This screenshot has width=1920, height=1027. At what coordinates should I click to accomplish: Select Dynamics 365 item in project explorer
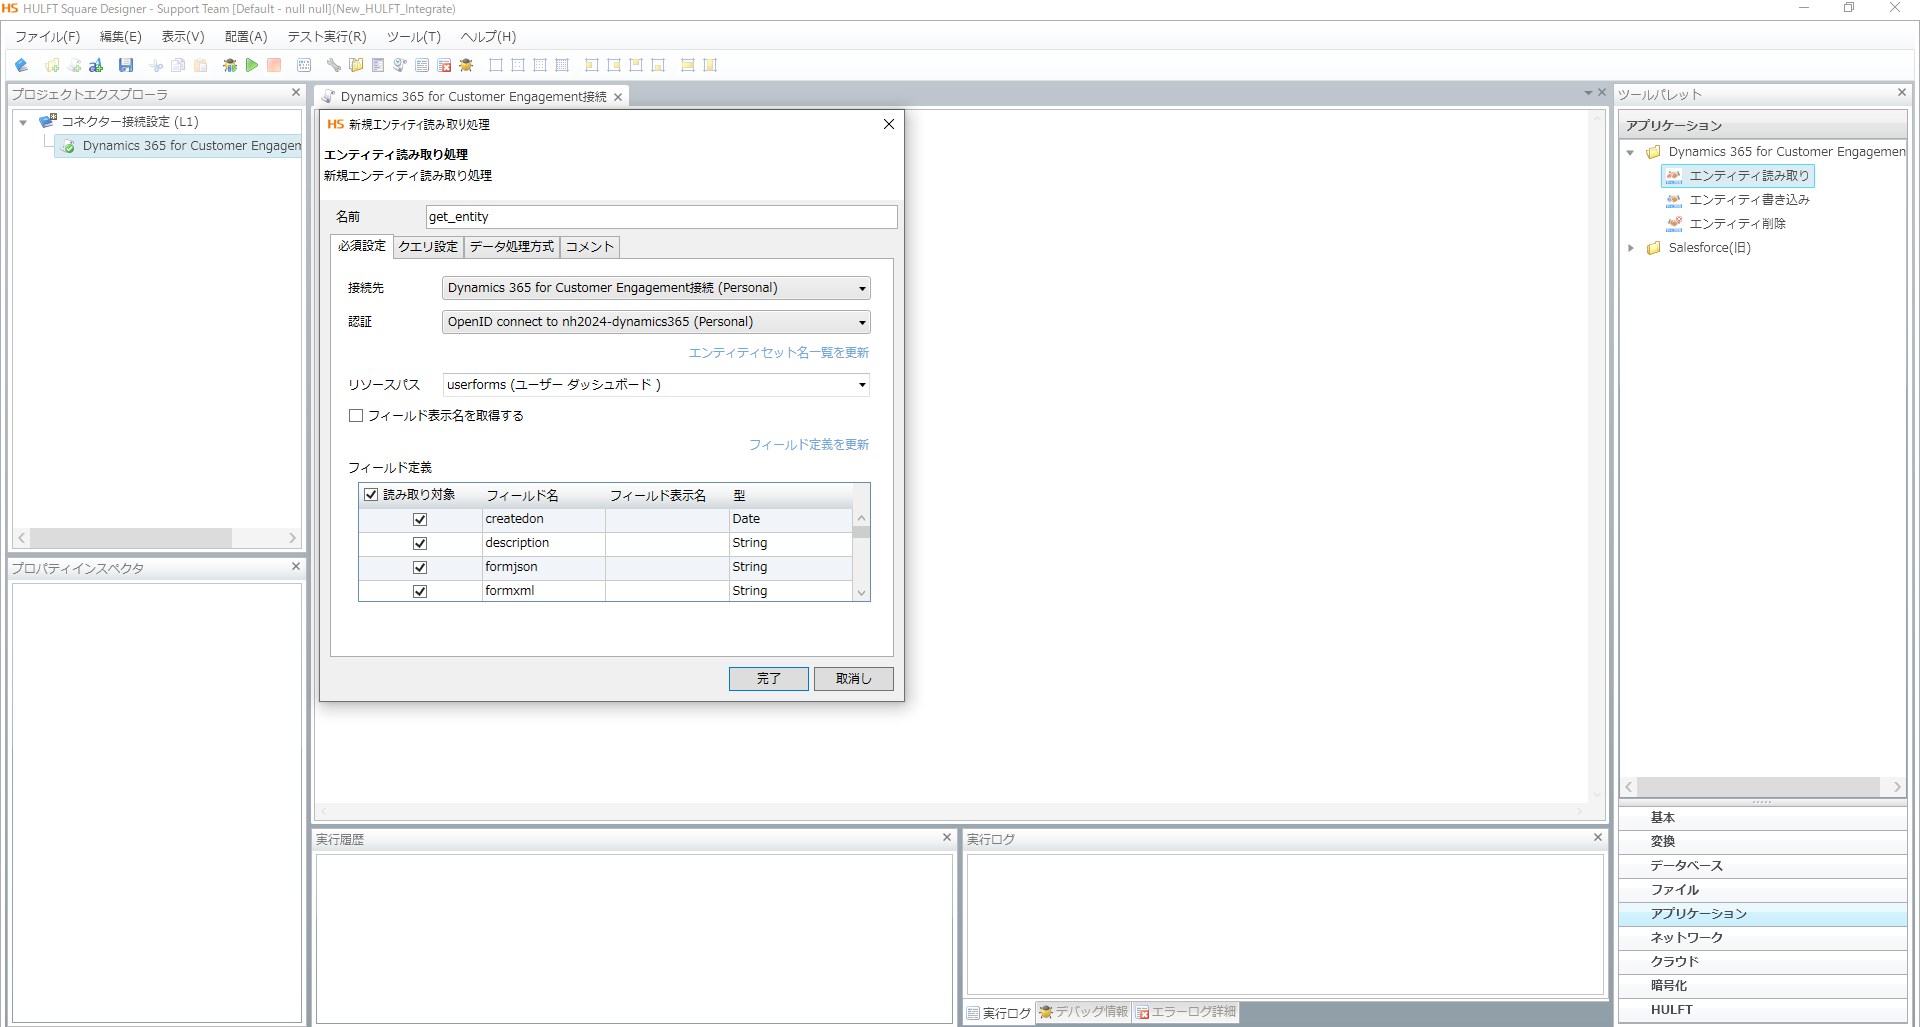[180, 146]
